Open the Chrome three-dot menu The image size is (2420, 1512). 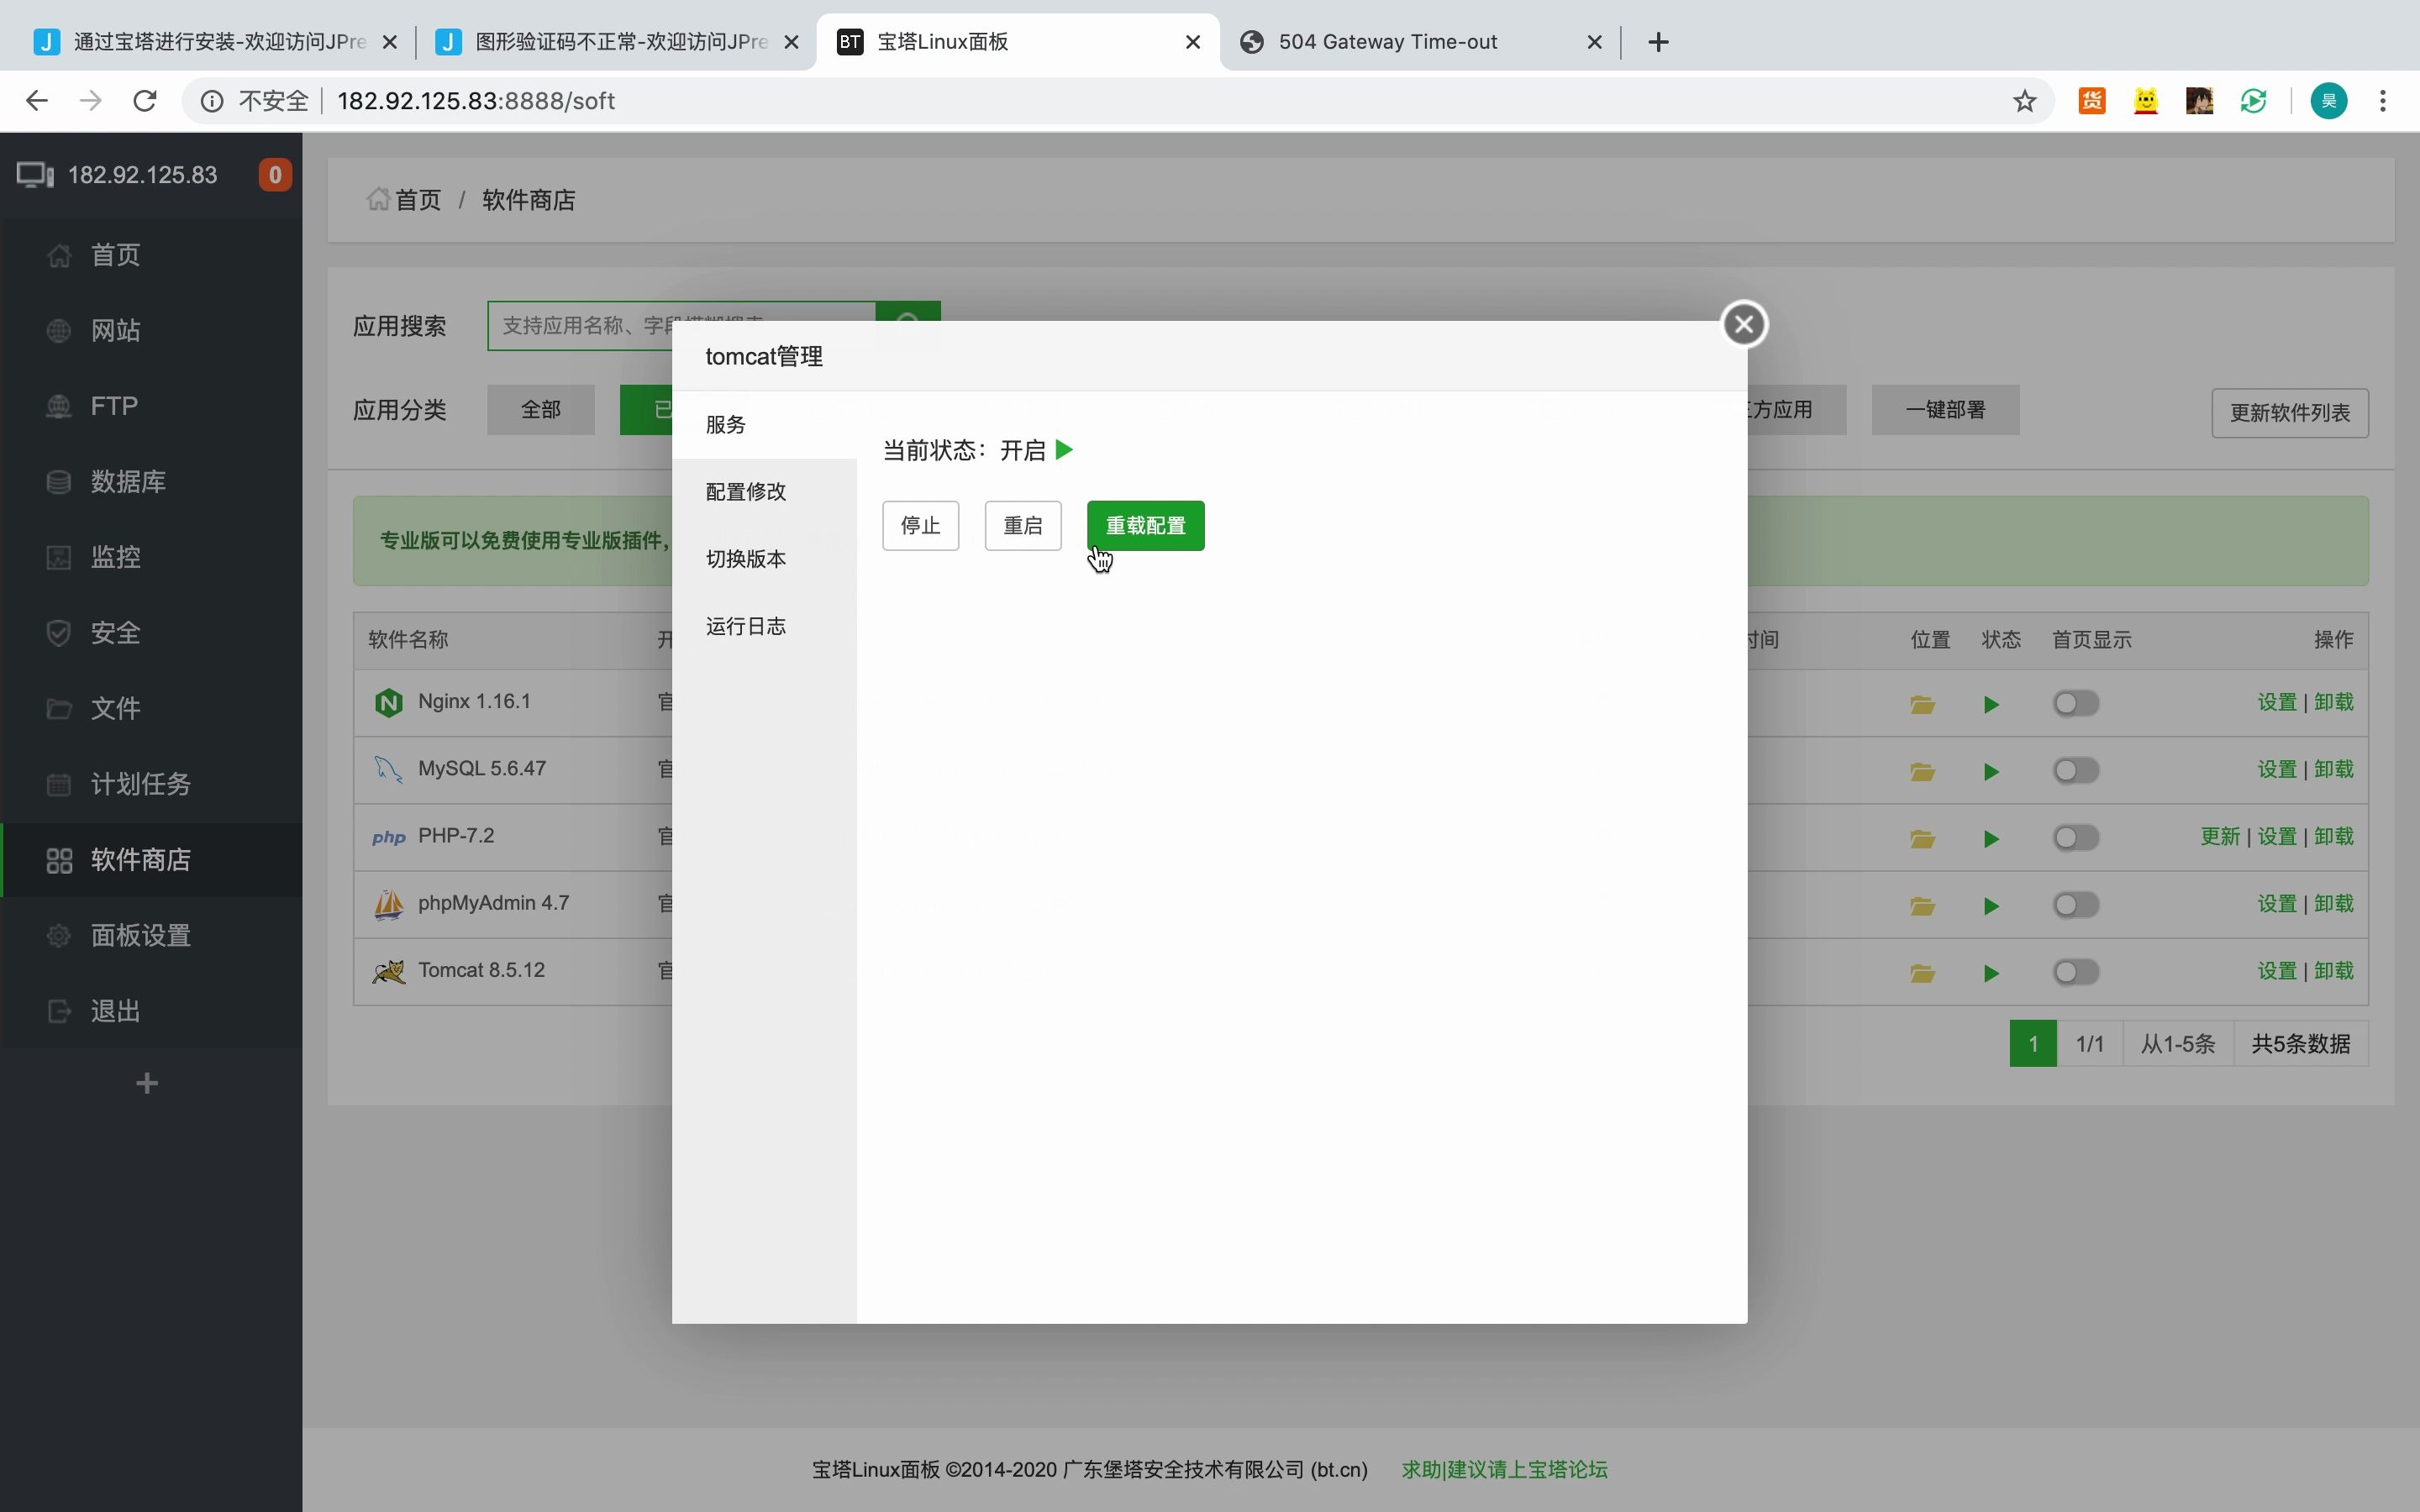coord(2383,101)
